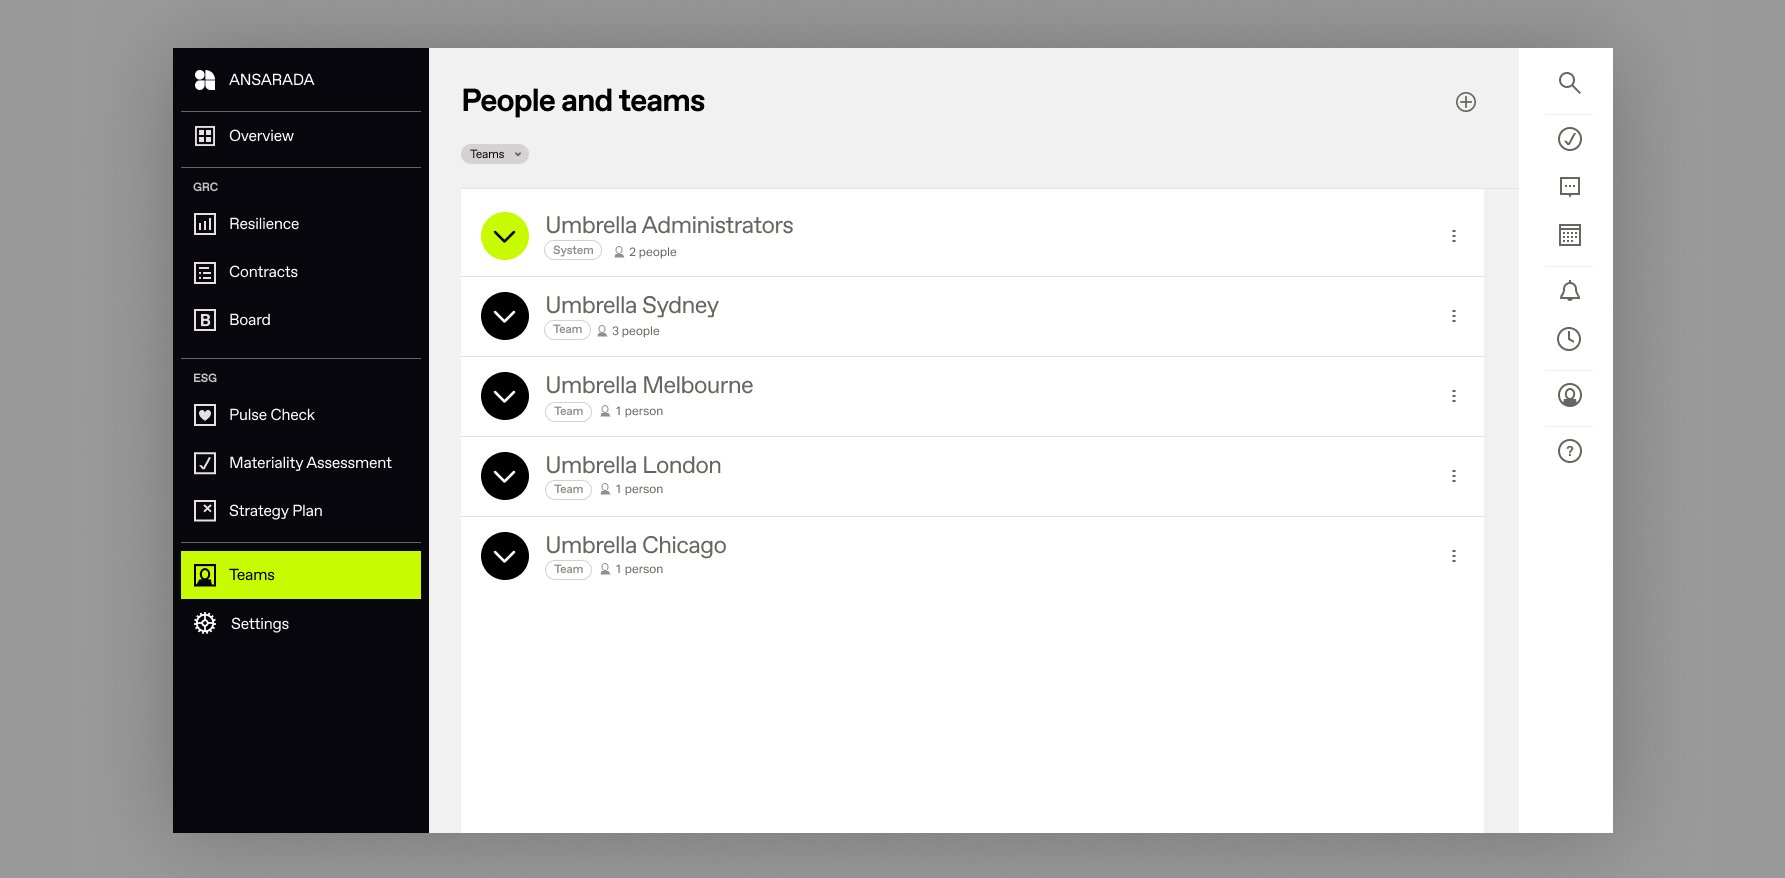Expand the Umbrella Chicago team
This screenshot has width=1785, height=878.
pyautogui.click(x=505, y=556)
